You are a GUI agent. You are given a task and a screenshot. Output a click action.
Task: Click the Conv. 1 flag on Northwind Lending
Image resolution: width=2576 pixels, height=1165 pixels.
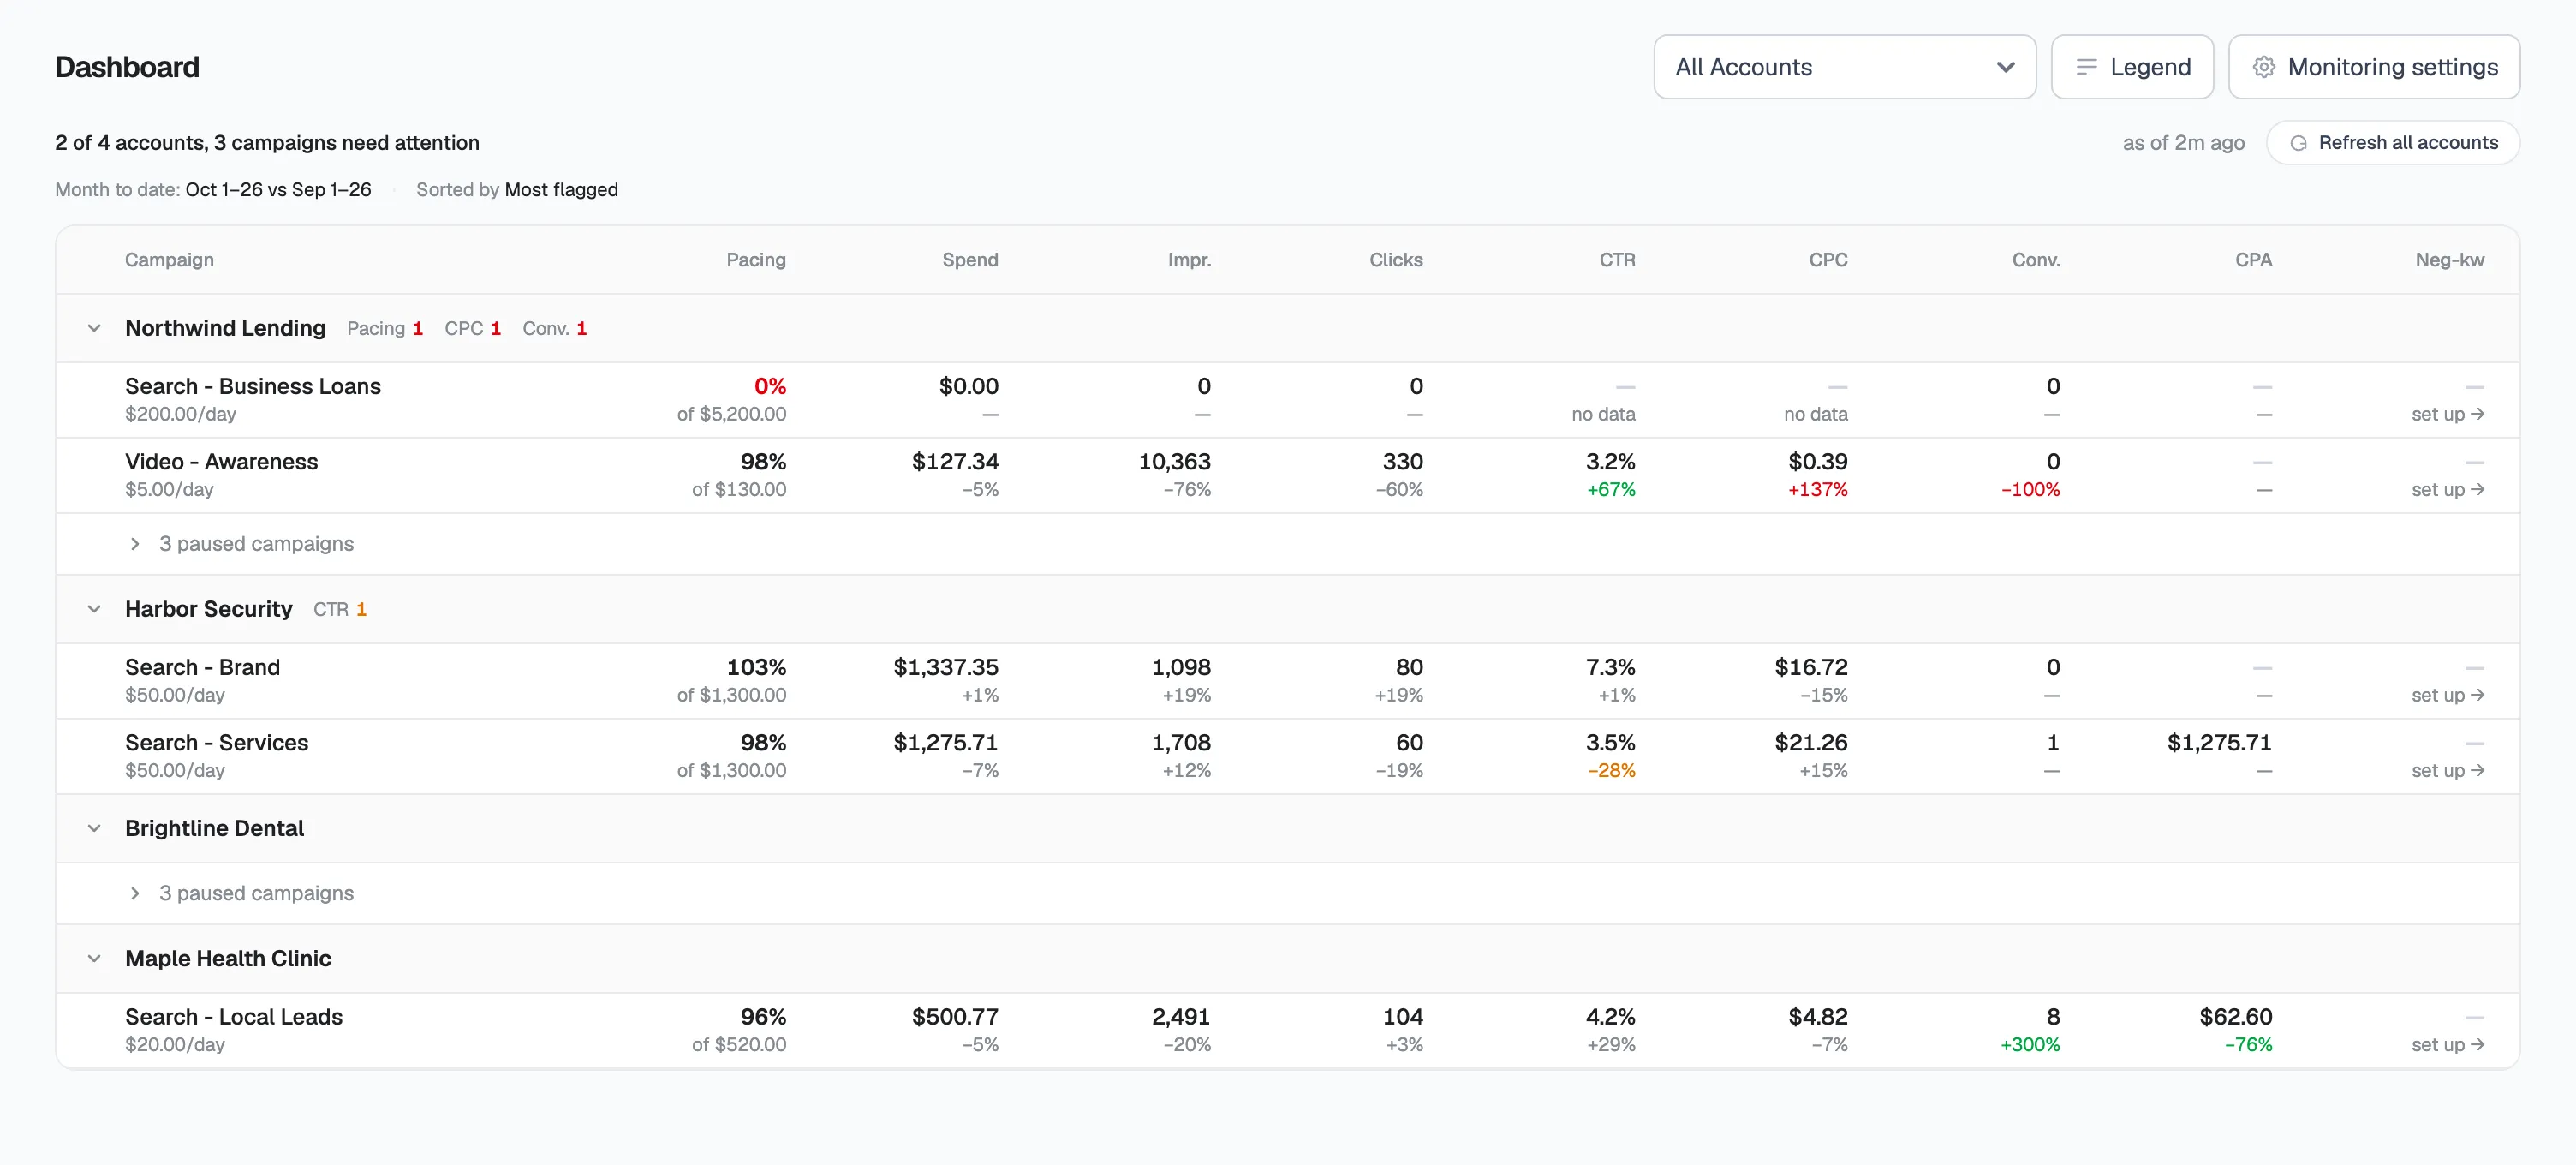(555, 328)
